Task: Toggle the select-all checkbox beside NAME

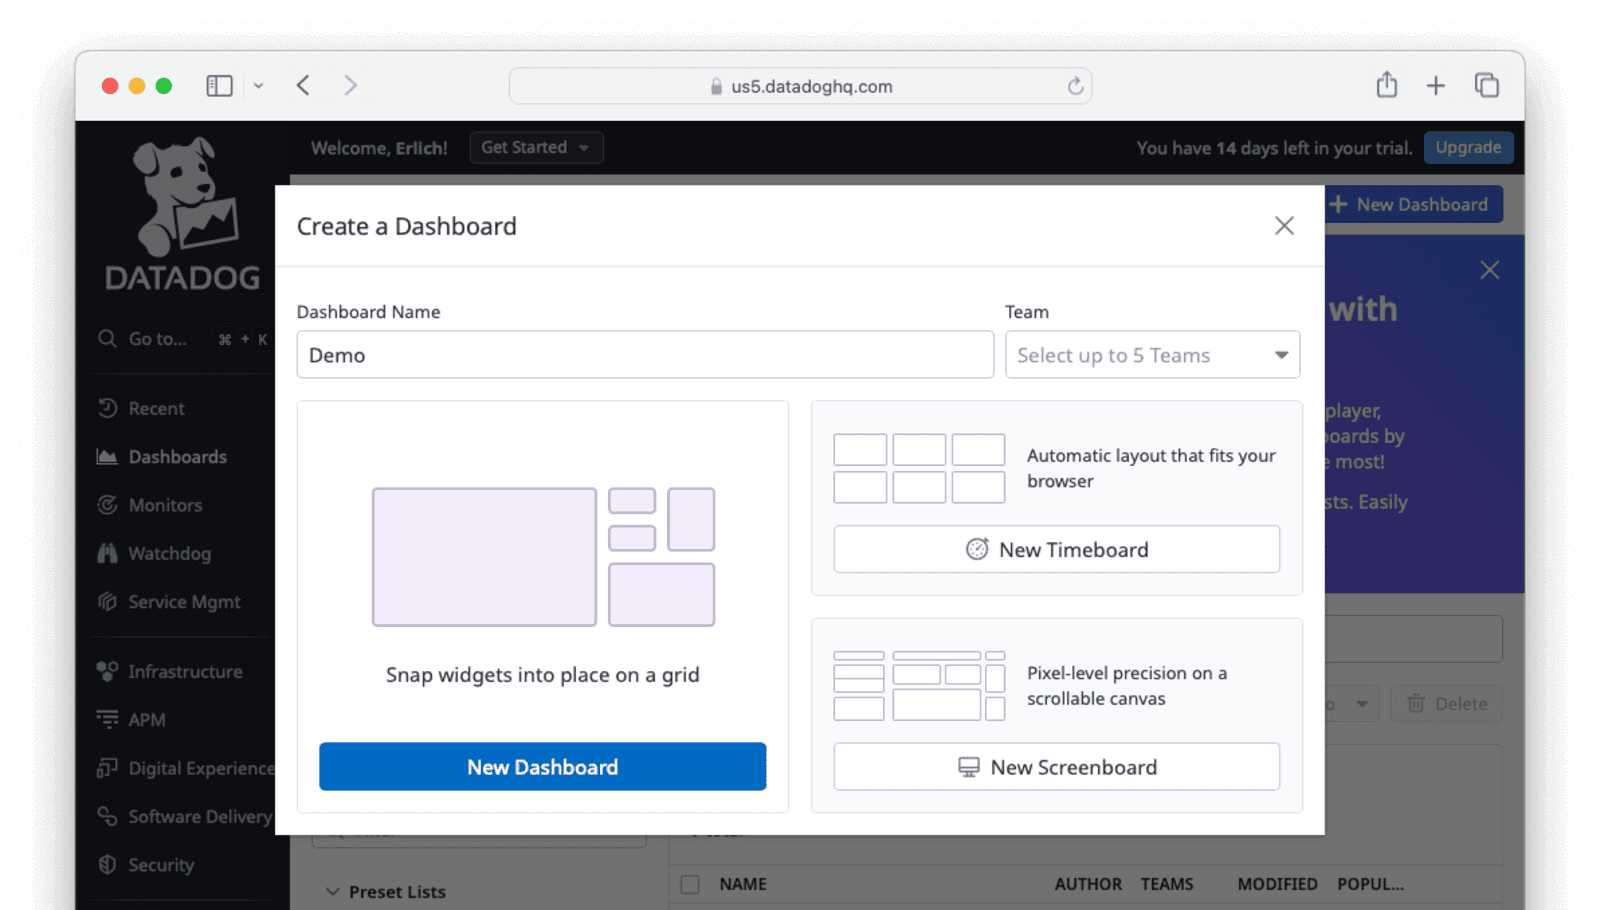Action: point(690,884)
